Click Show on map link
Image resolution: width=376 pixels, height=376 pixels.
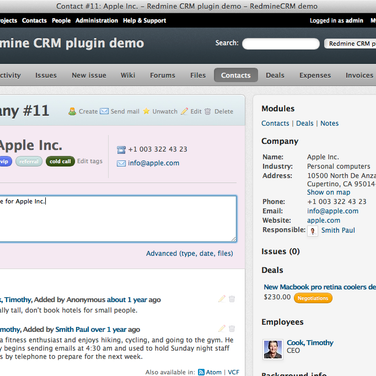[x=328, y=192]
